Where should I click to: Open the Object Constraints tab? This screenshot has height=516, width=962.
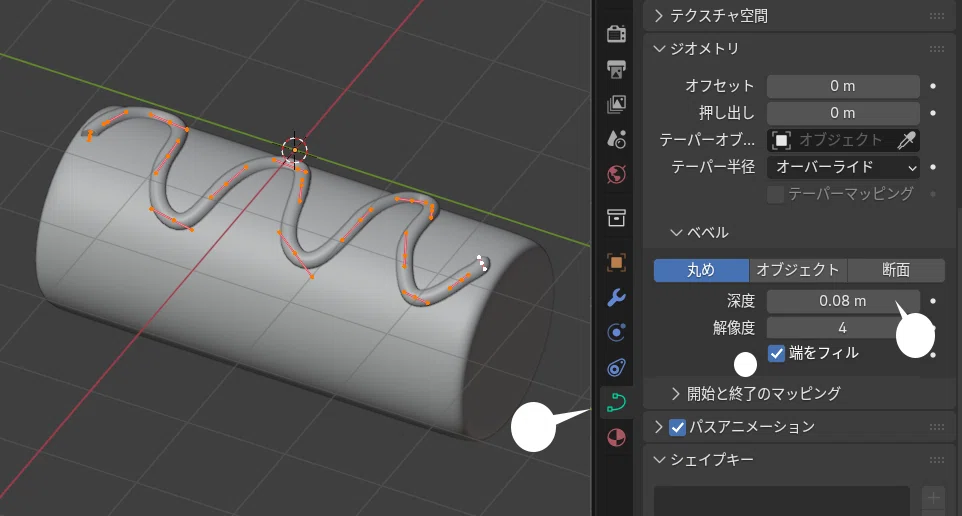click(616, 368)
